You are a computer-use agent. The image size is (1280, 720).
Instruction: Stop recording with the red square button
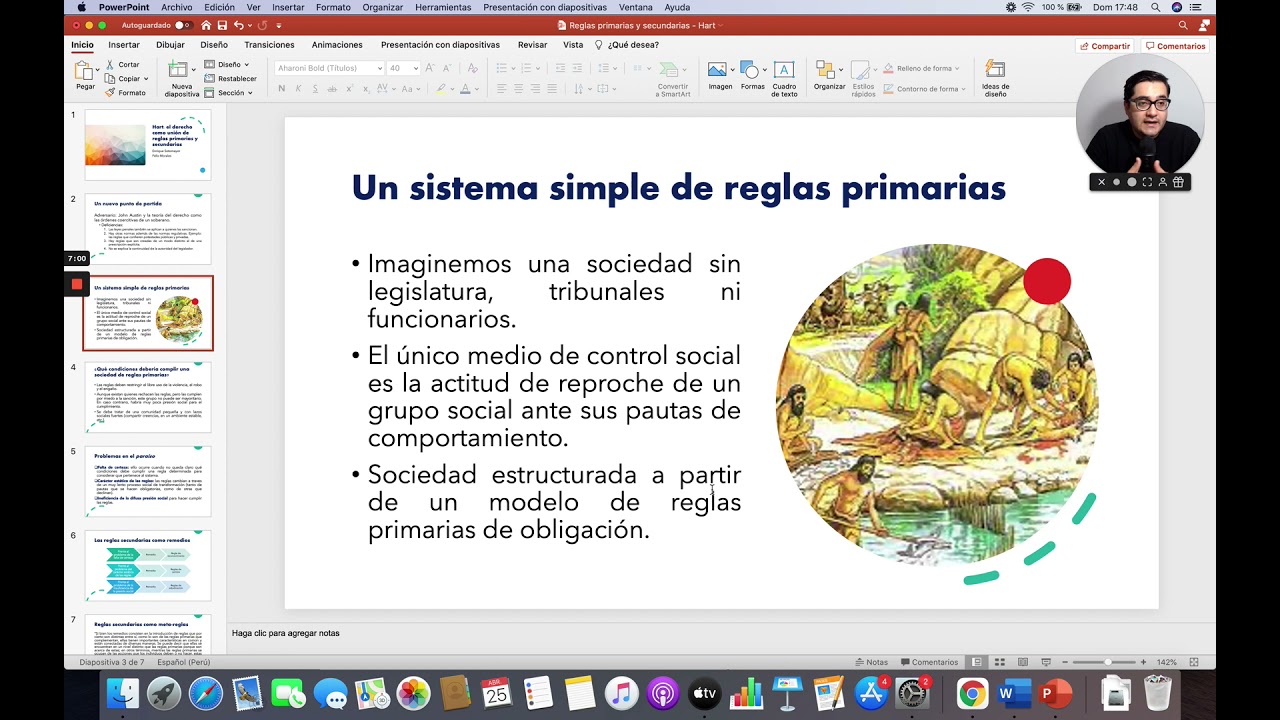[77, 285]
